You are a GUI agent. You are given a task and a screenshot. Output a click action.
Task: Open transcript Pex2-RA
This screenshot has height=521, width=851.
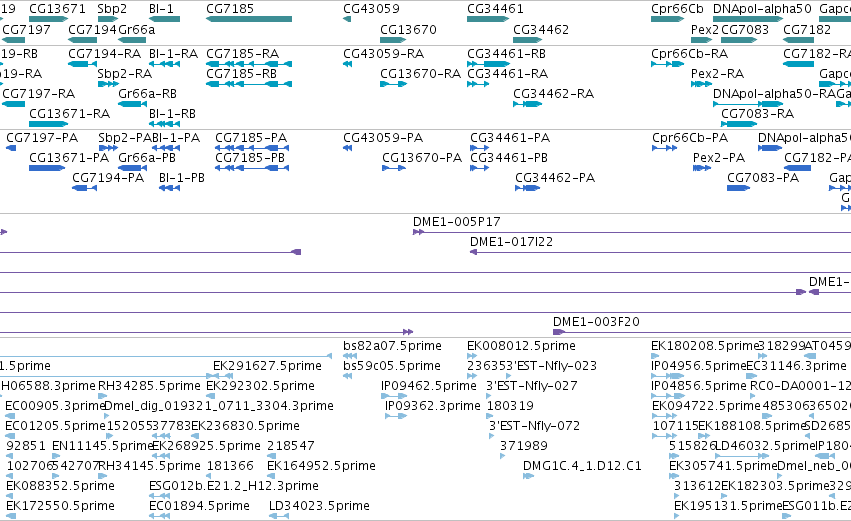click(x=701, y=84)
